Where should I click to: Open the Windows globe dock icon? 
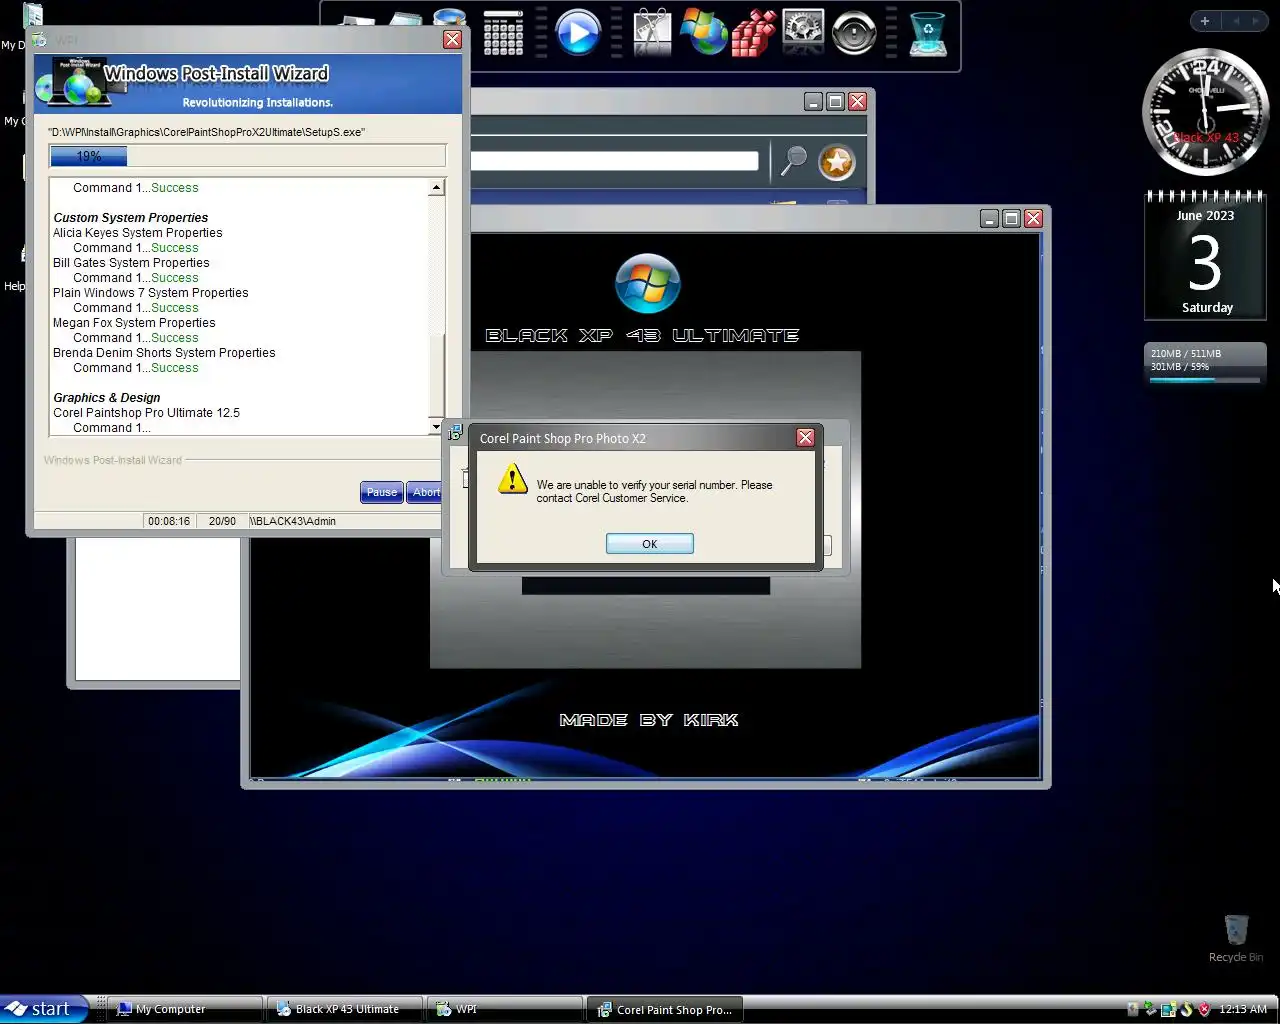coord(703,32)
